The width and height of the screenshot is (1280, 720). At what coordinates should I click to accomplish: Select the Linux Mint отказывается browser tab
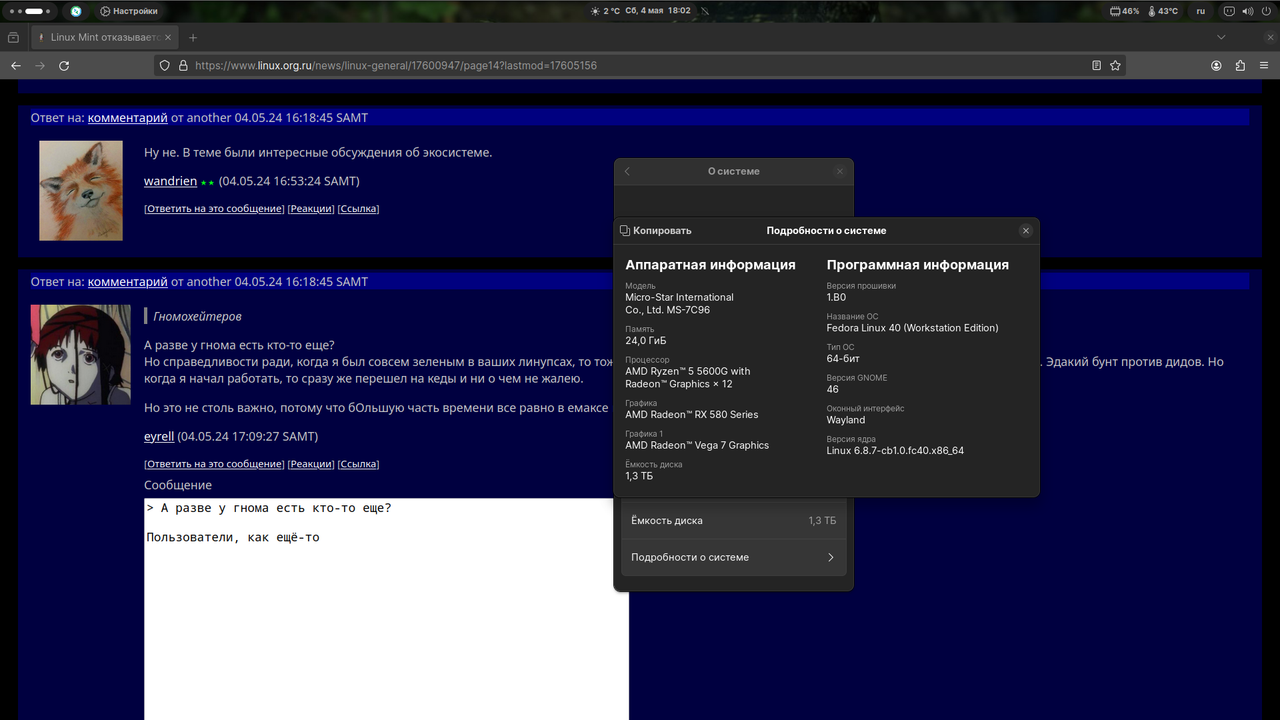click(103, 37)
